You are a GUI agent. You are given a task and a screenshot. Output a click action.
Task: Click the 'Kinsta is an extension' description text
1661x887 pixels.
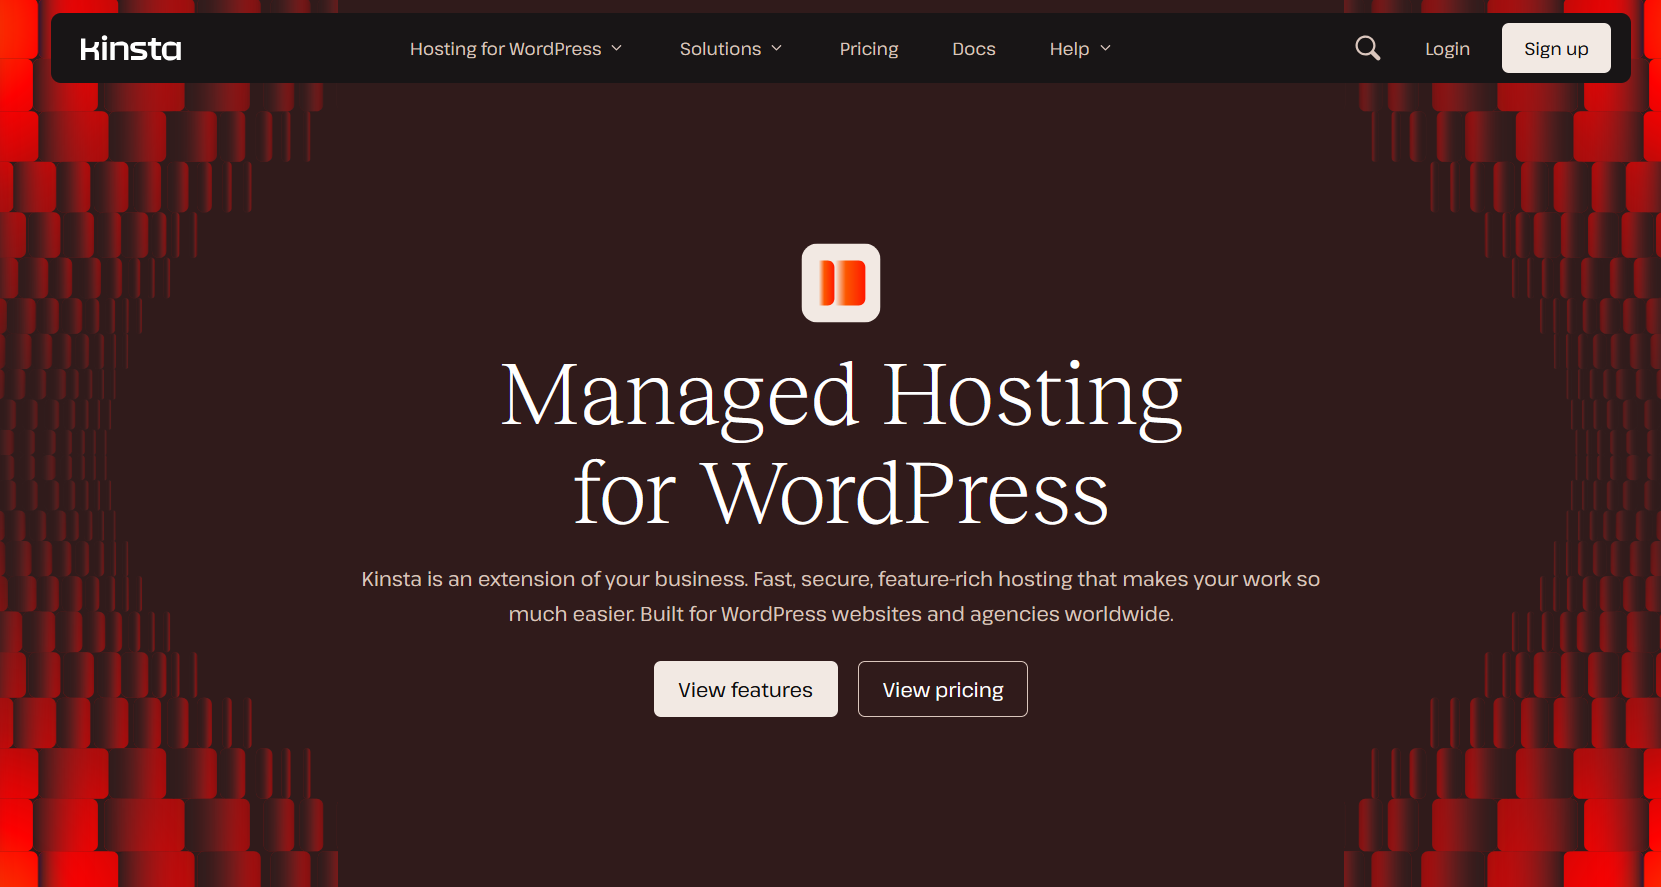841,596
